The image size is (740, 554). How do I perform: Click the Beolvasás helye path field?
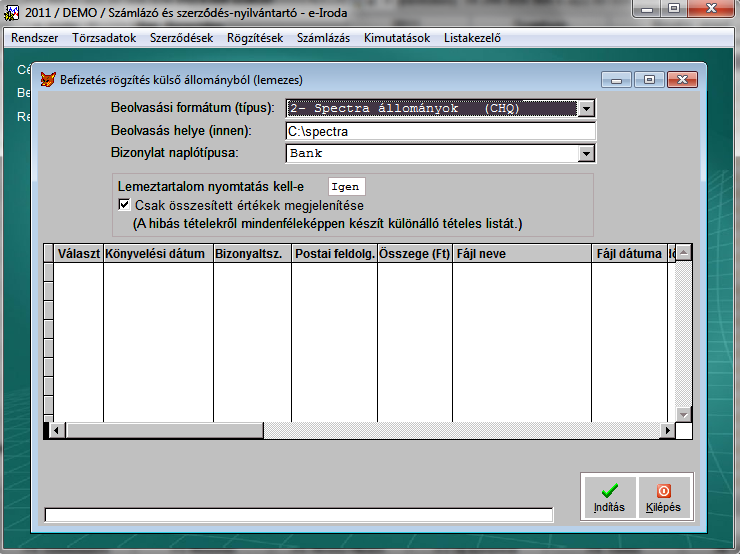pos(440,131)
